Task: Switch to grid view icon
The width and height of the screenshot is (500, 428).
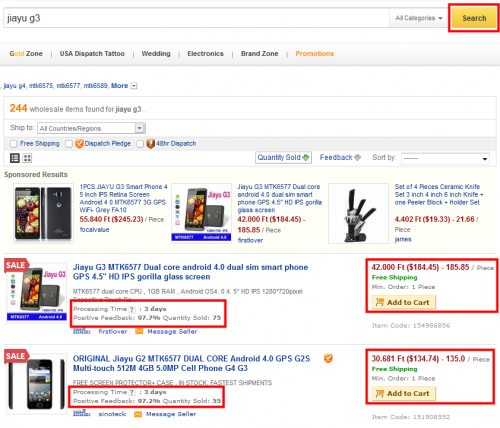Action: [x=27, y=158]
